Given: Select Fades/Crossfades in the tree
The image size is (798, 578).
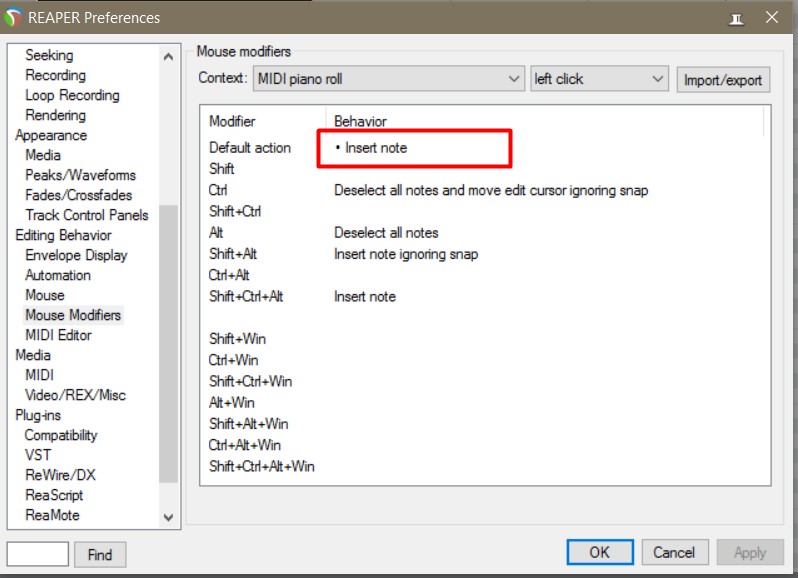Looking at the screenshot, I should (x=78, y=195).
